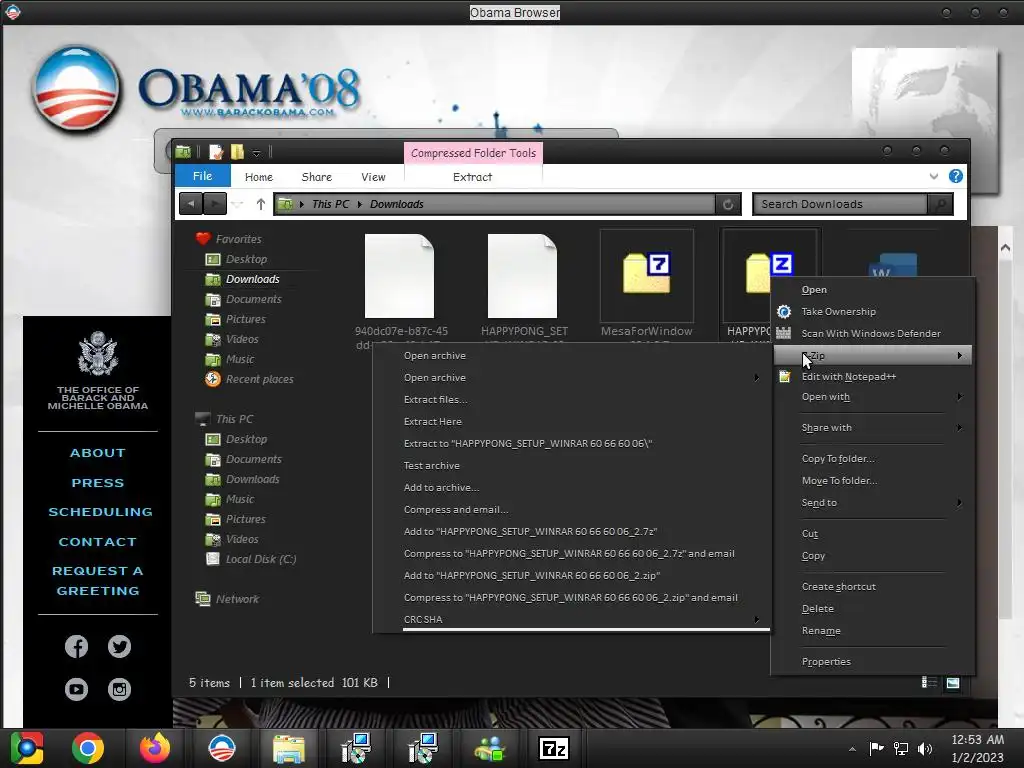This screenshot has width=1024, height=768.
Task: Refresh the Downloads address bar
Action: coord(728,204)
